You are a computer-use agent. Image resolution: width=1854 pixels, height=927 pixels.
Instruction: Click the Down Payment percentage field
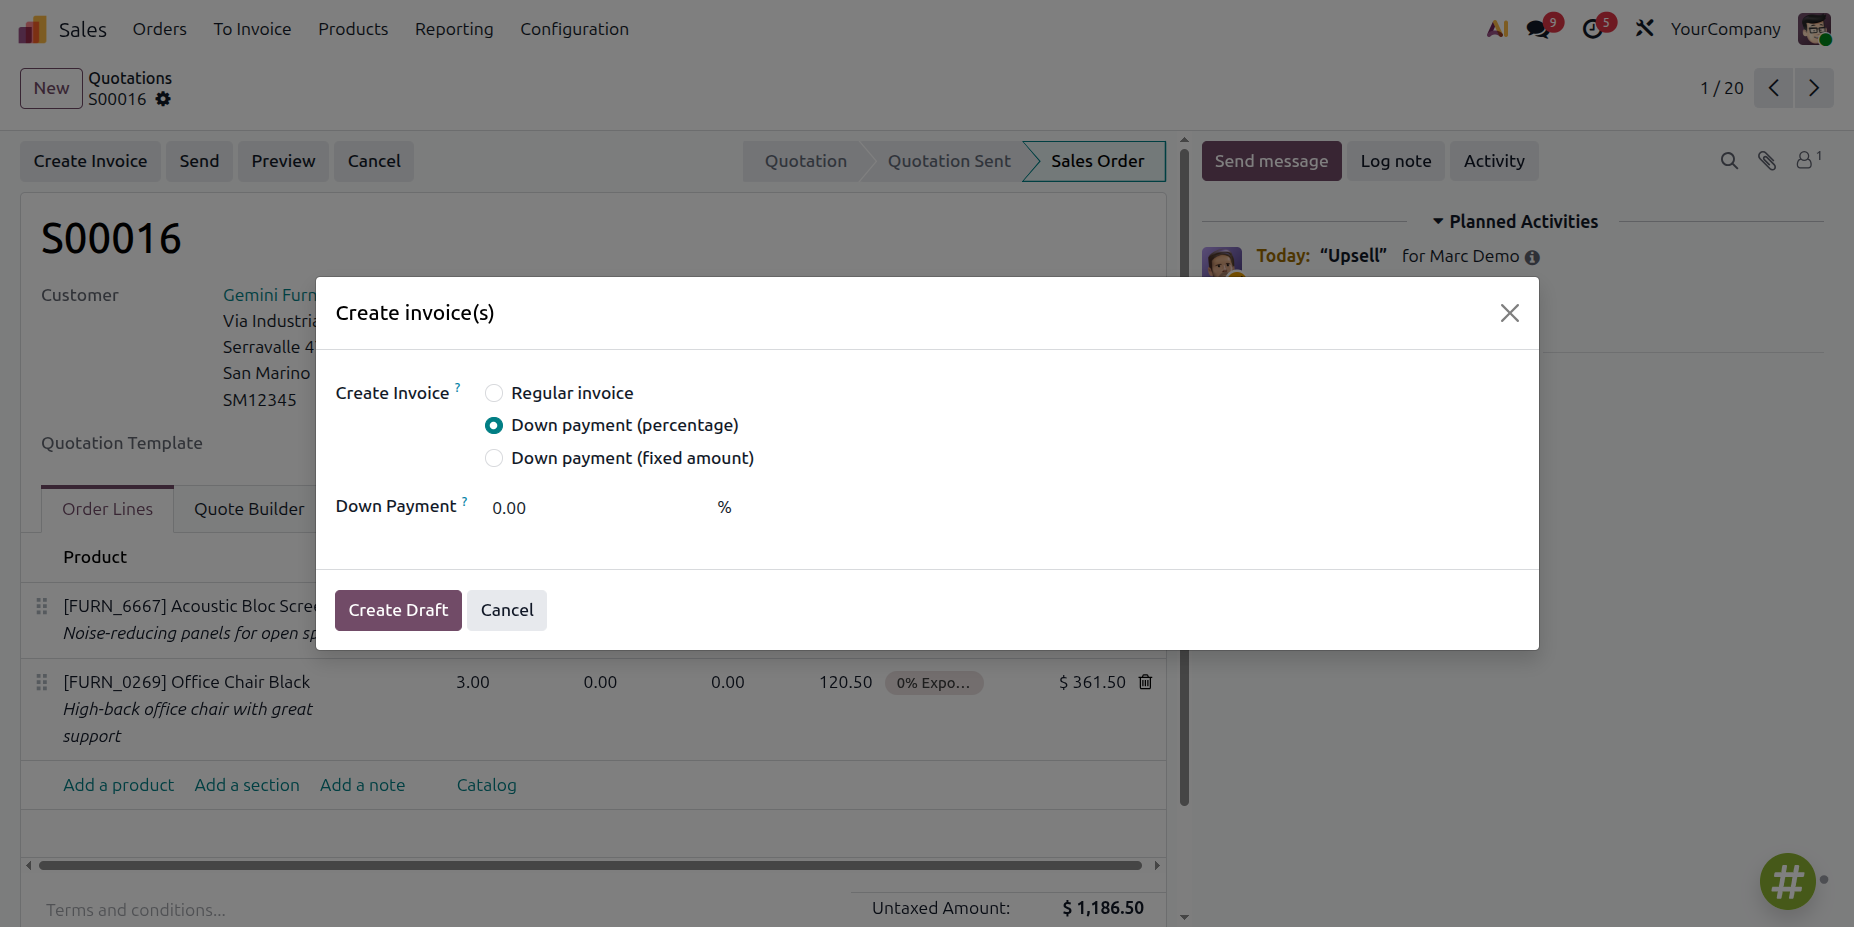pyautogui.click(x=600, y=508)
